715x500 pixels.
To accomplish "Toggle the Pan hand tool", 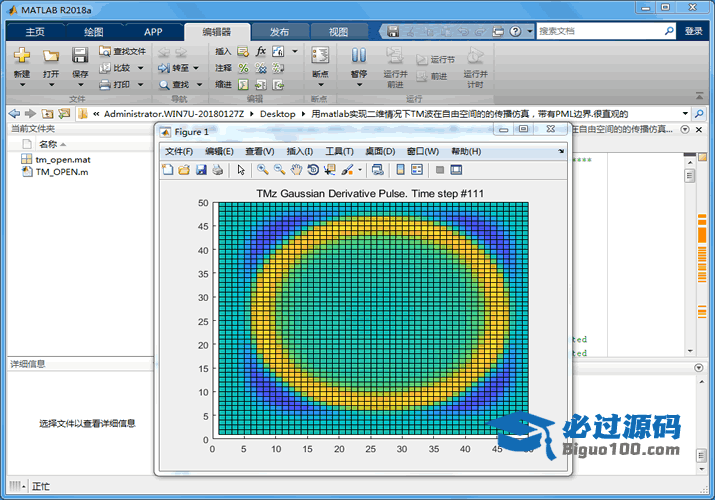I will (296, 170).
